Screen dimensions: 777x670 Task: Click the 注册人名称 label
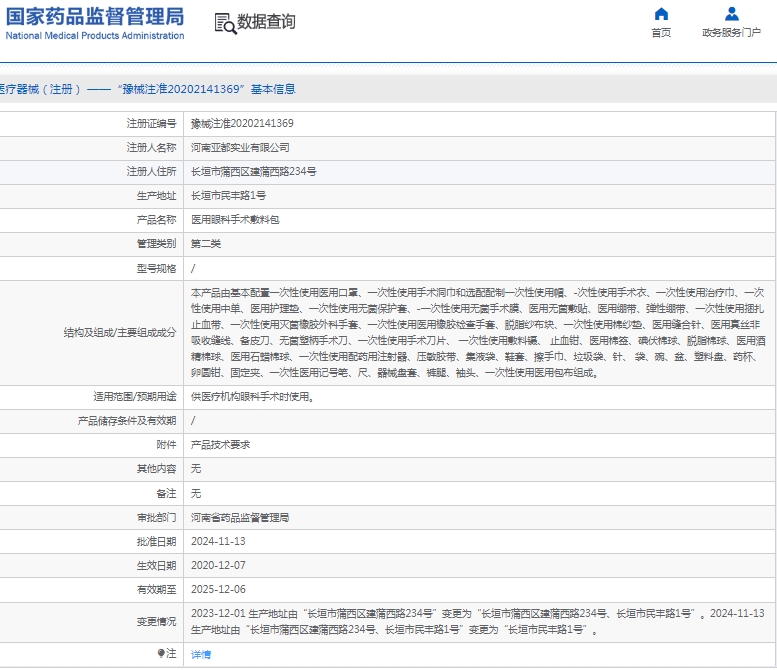pos(152,148)
